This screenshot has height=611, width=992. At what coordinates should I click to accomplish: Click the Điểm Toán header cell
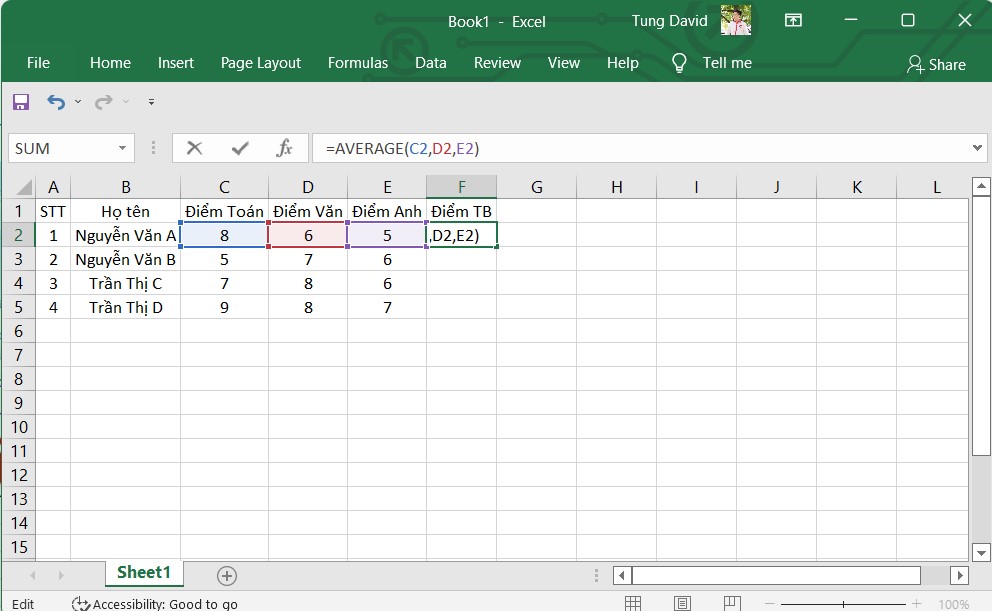(x=225, y=211)
